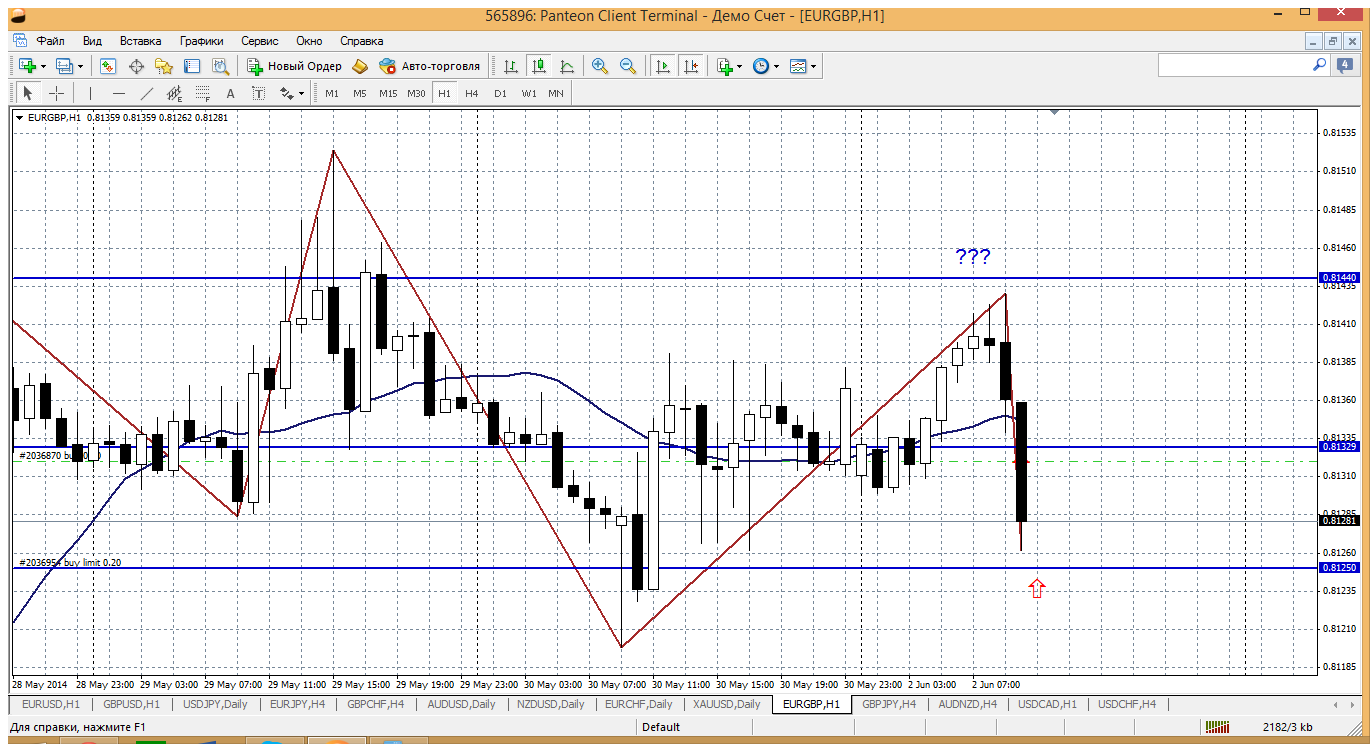Viewport: 1370px width, 744px height.
Task: Open the chart profiles icon
Action: click(x=65, y=66)
